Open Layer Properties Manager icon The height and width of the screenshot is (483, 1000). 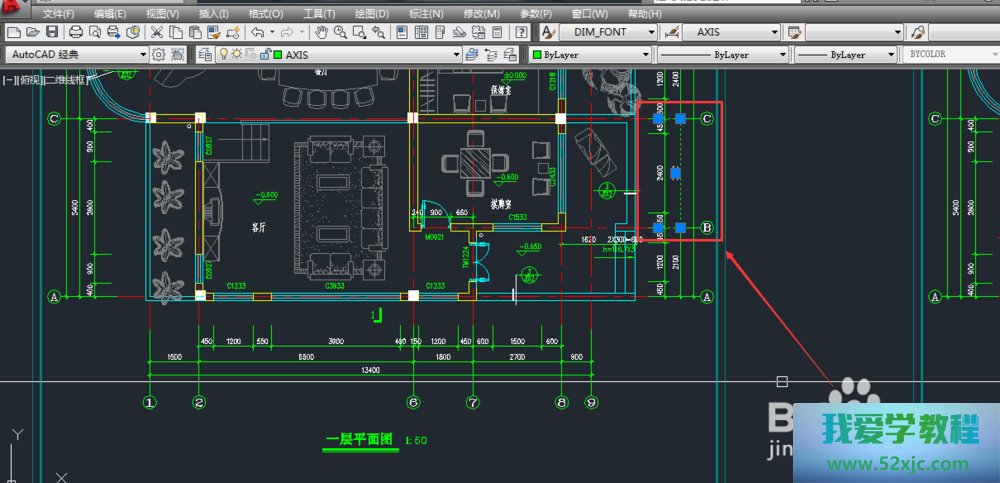(x=204, y=55)
